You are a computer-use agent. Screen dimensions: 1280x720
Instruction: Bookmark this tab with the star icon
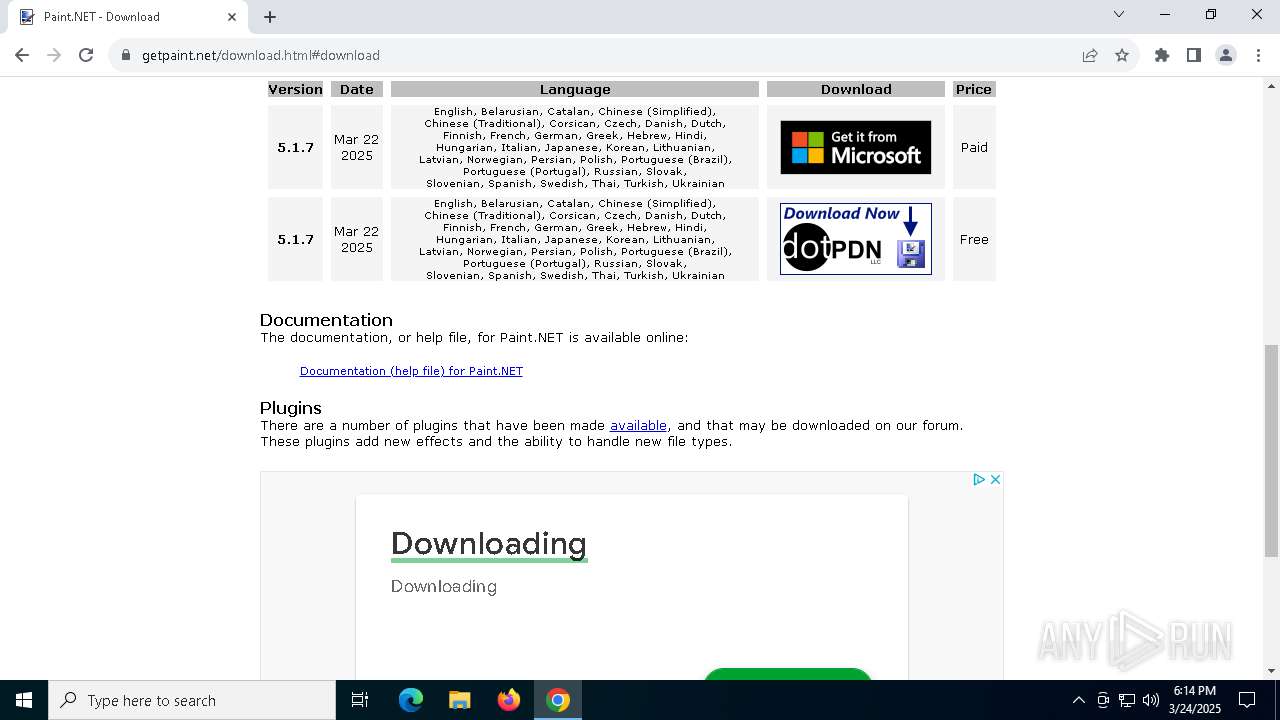click(1122, 55)
